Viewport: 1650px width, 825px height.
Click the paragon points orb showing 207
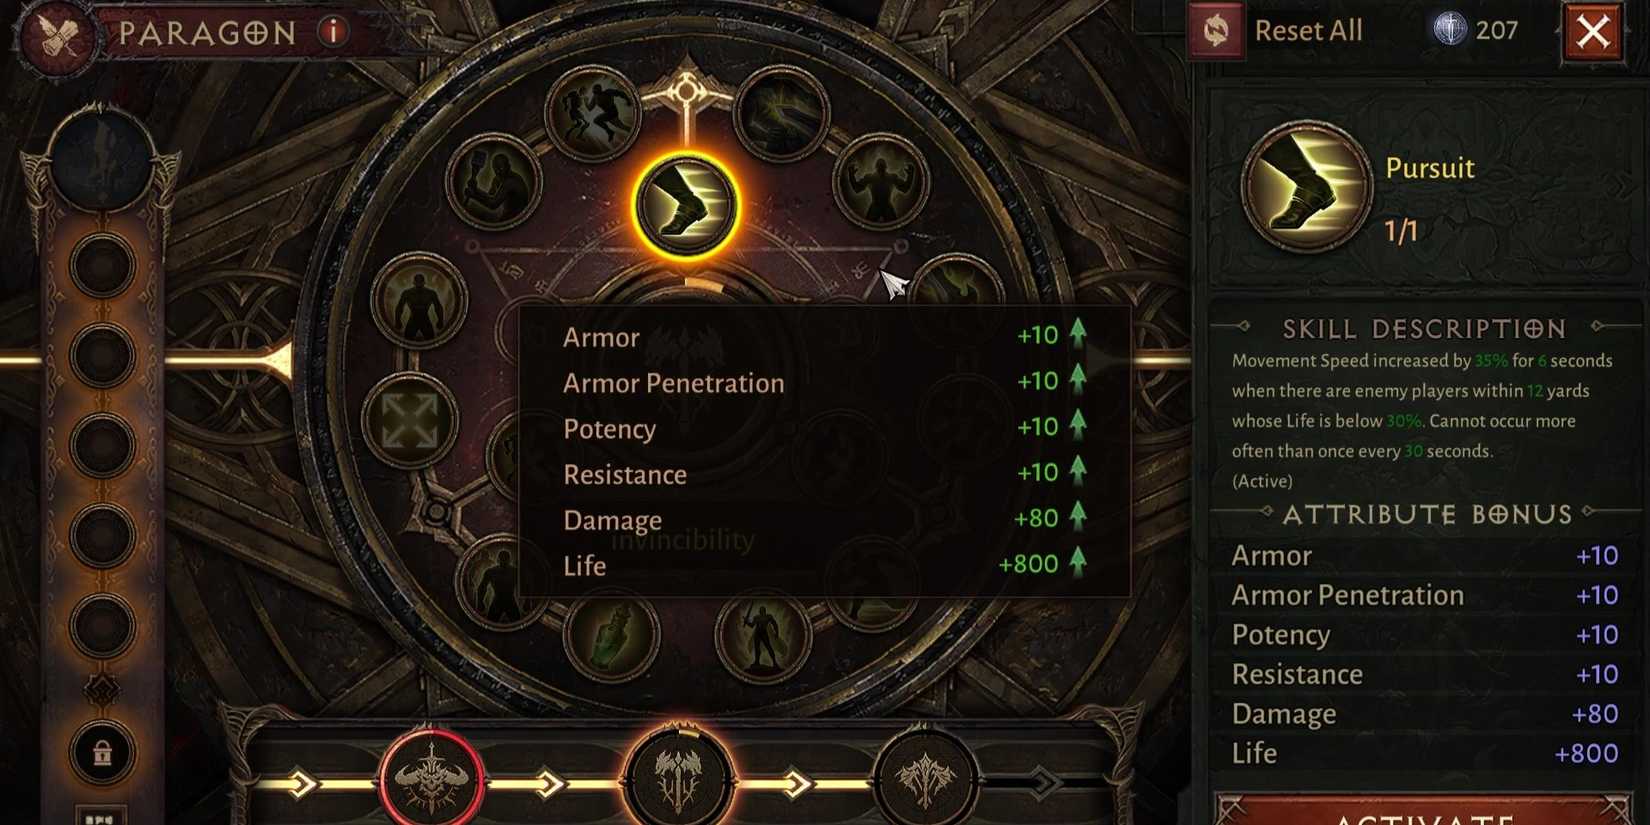pos(1450,30)
